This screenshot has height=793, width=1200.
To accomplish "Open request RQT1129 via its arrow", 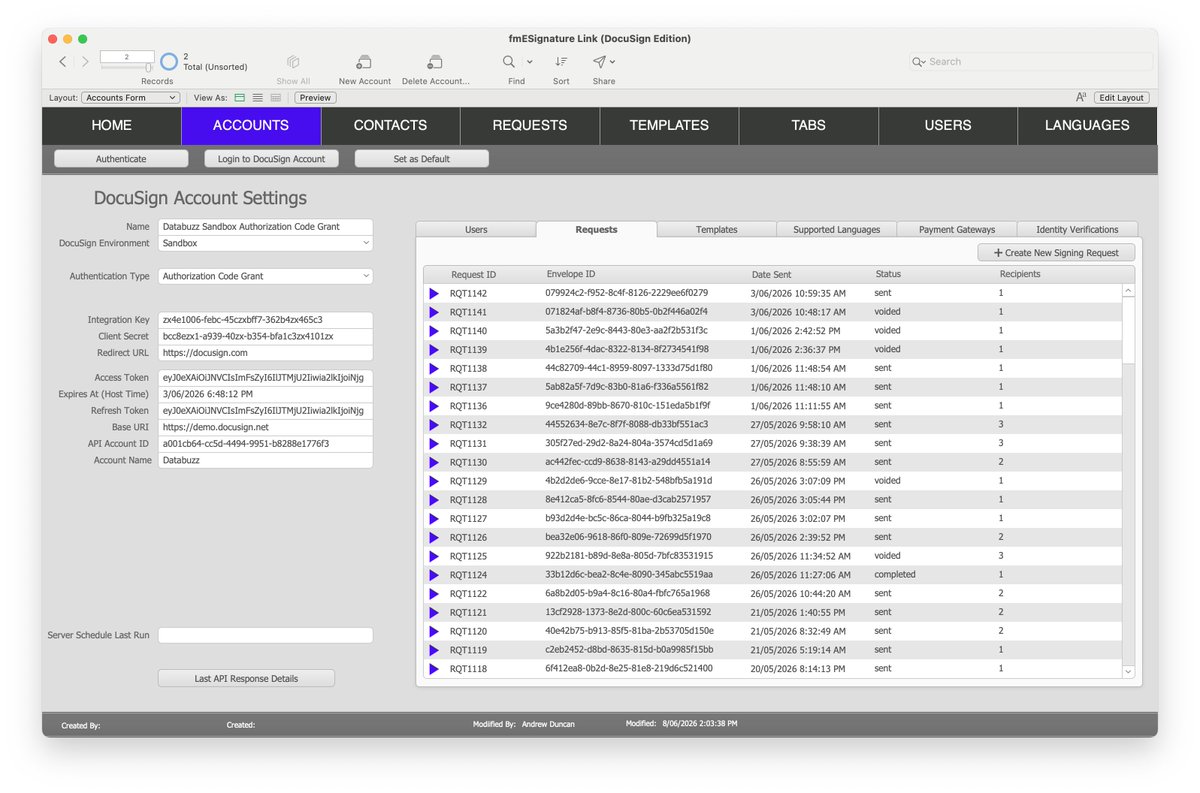I will click(x=434, y=481).
